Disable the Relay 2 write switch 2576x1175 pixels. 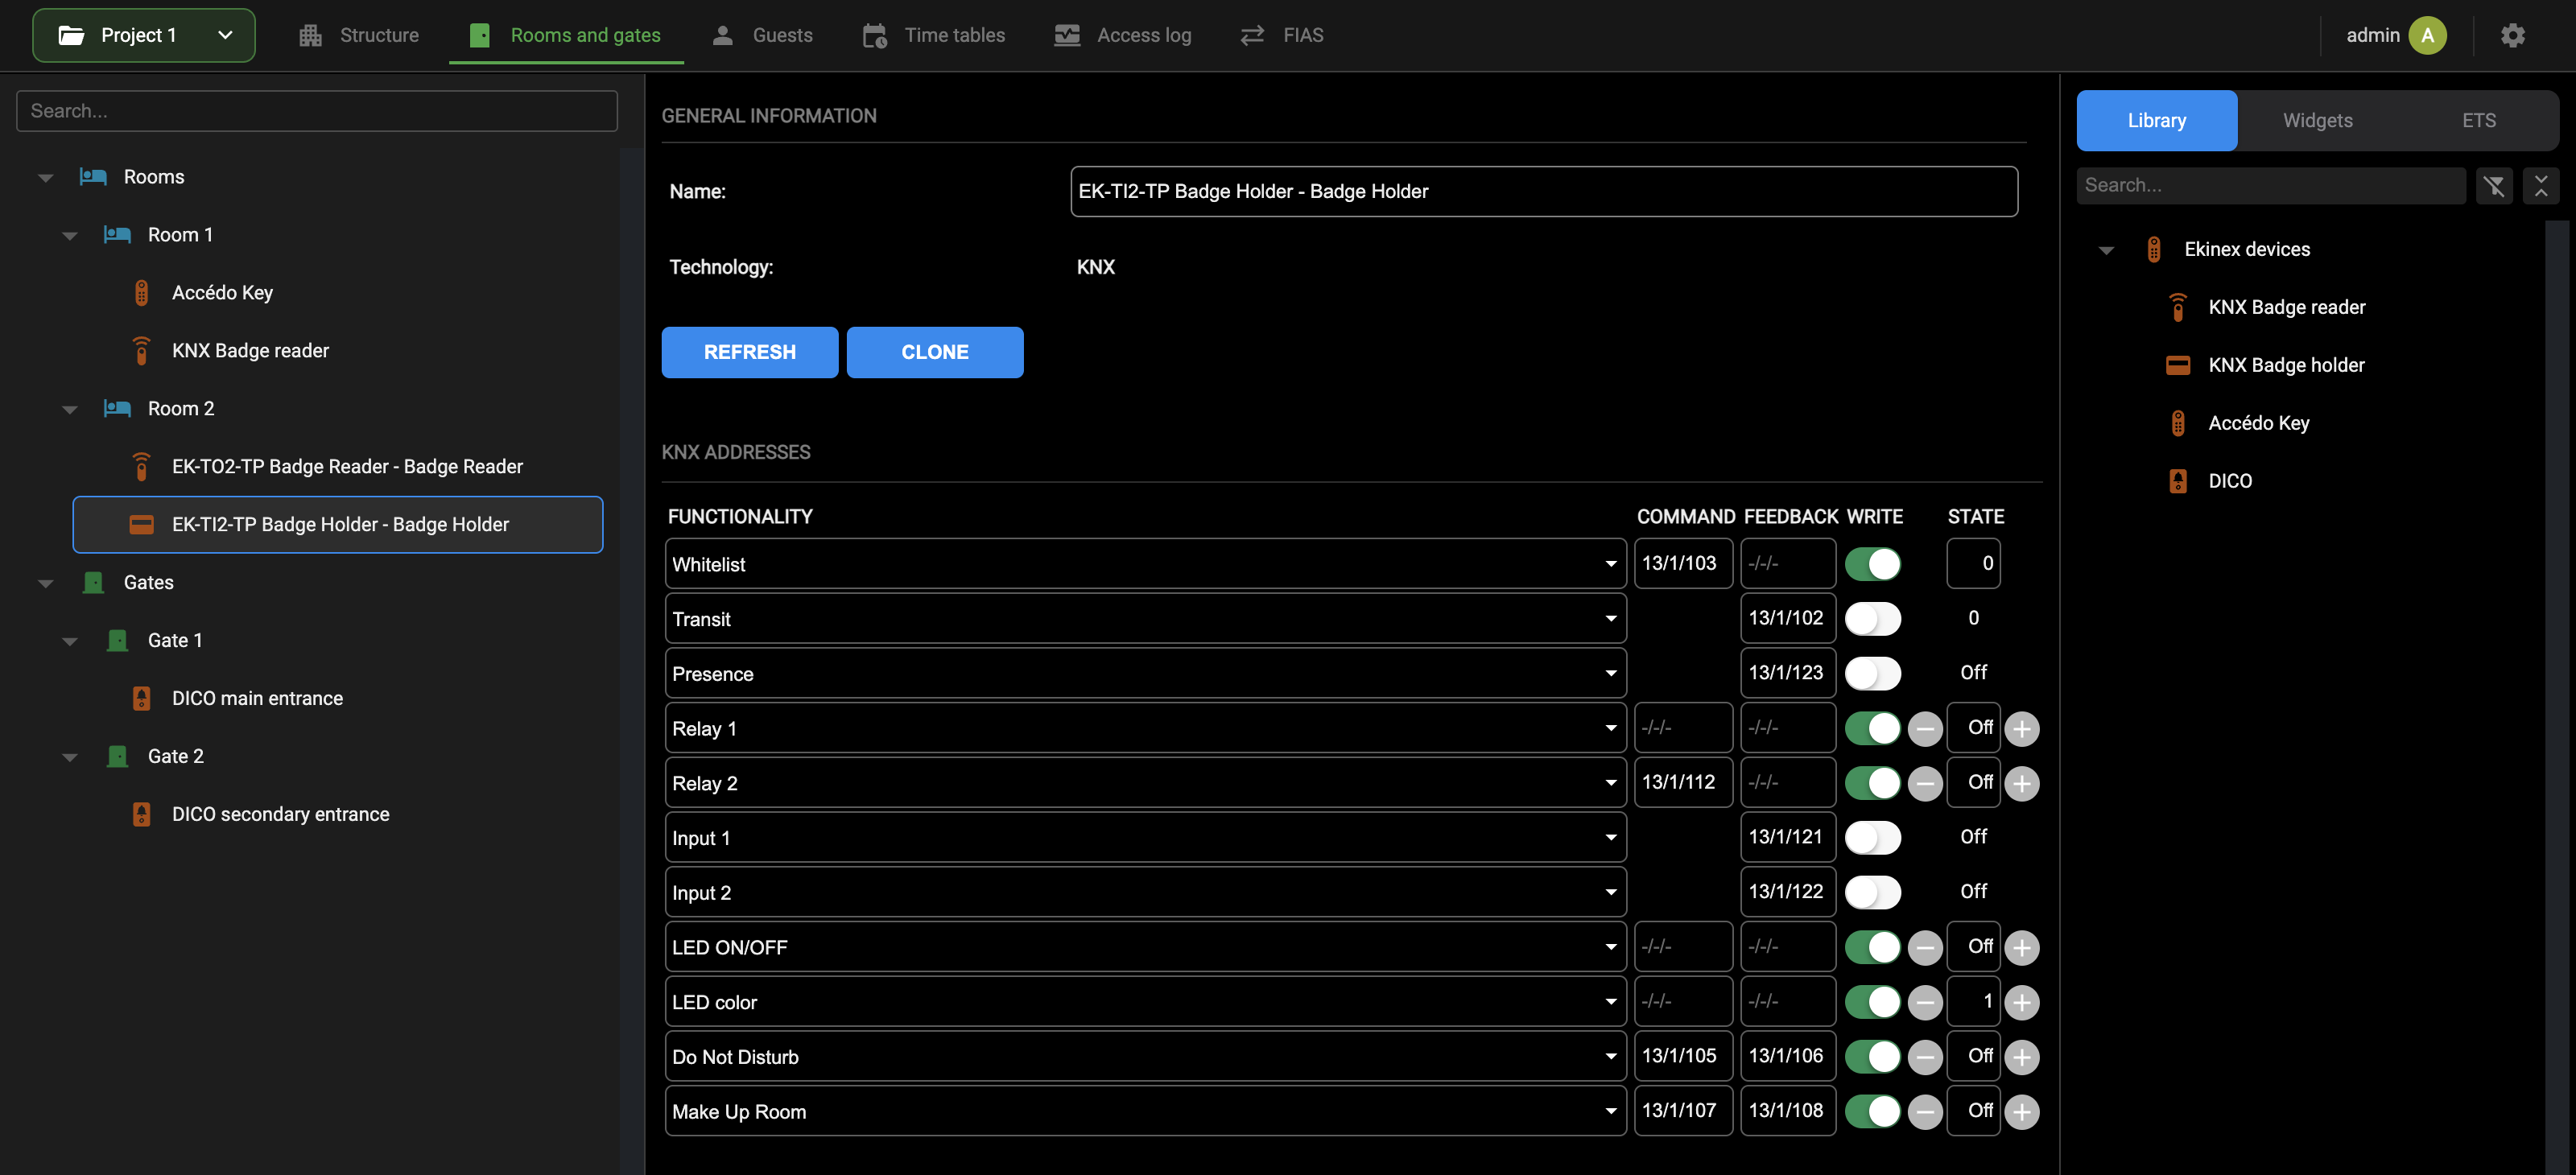coord(1873,783)
